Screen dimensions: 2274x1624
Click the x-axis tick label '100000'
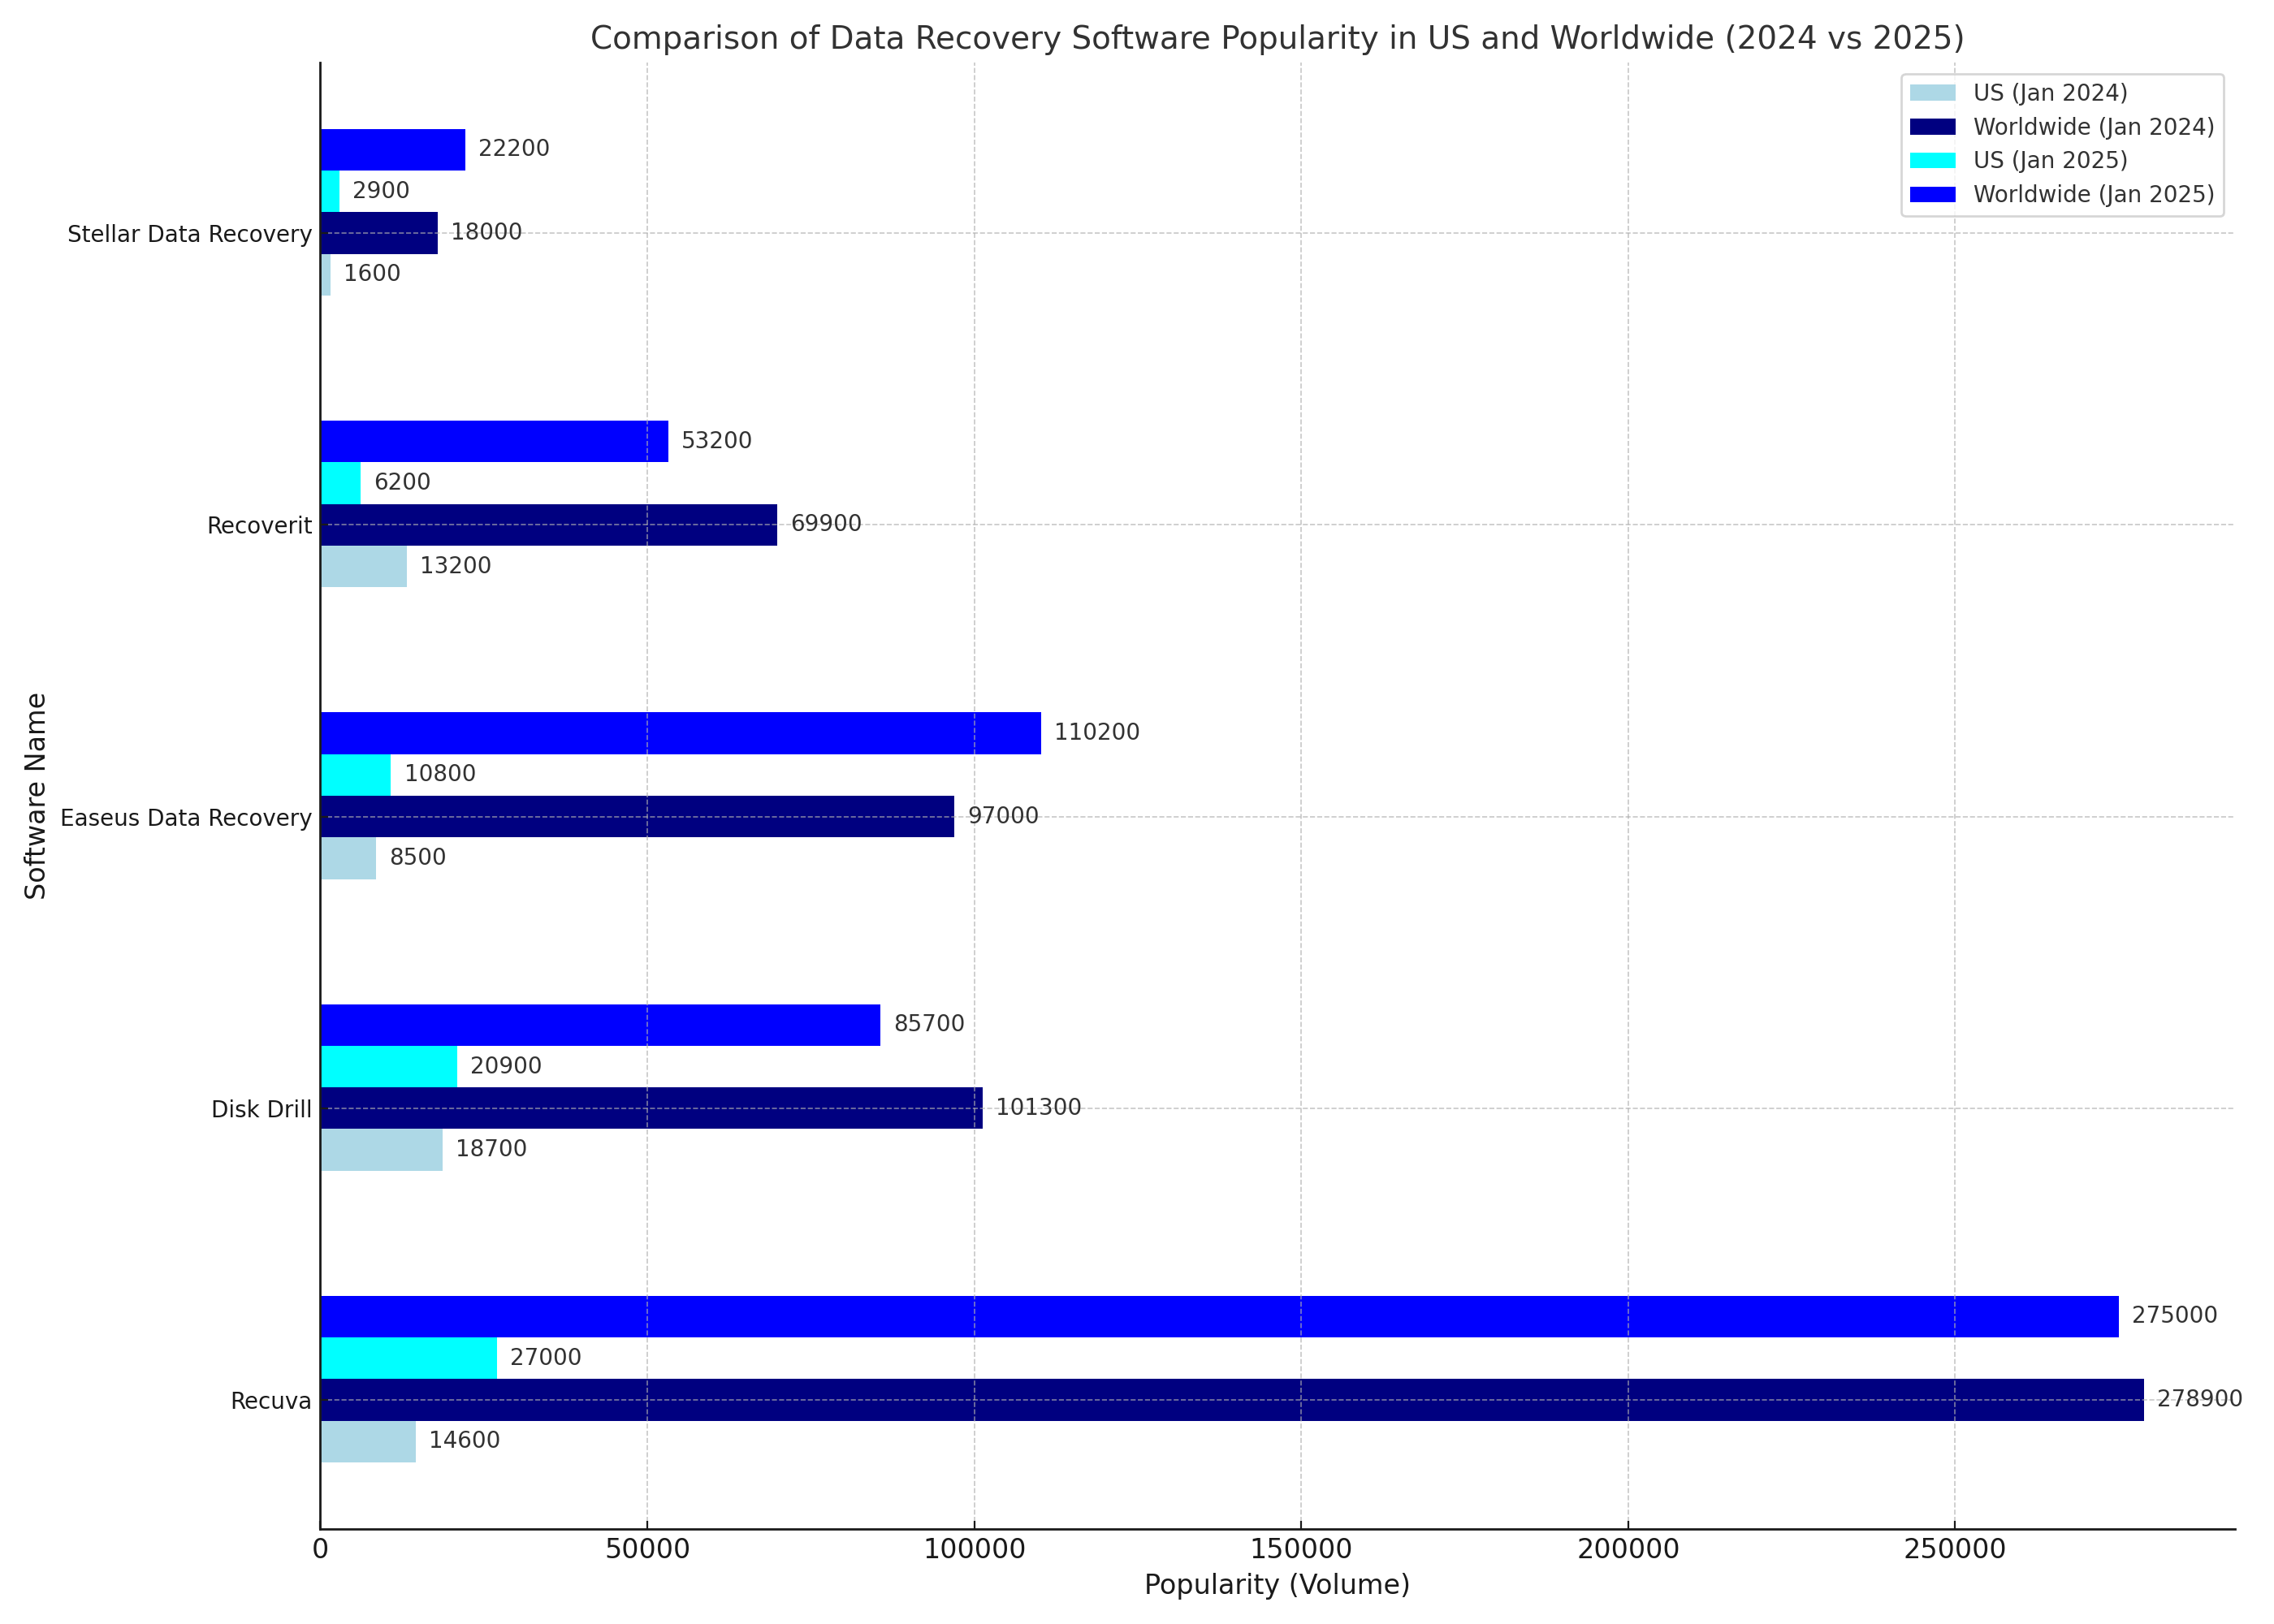(x=975, y=1551)
